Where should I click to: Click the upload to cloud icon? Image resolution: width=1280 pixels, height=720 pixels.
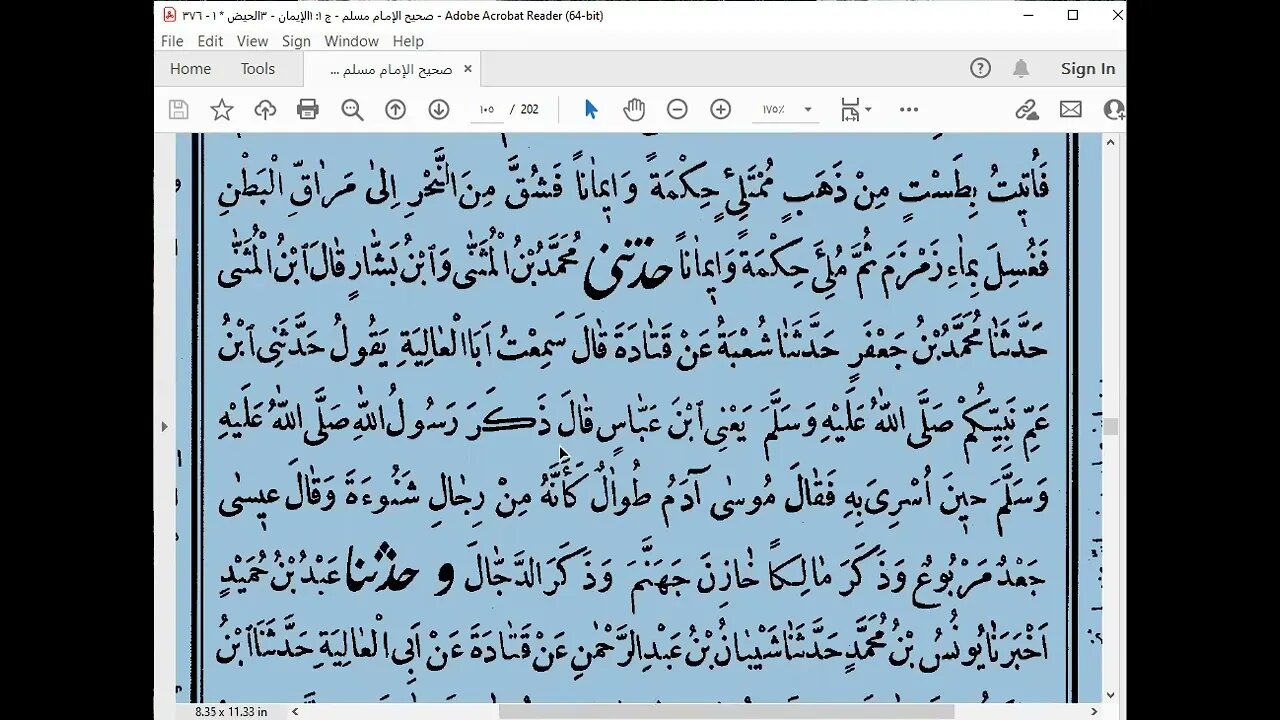pos(265,110)
